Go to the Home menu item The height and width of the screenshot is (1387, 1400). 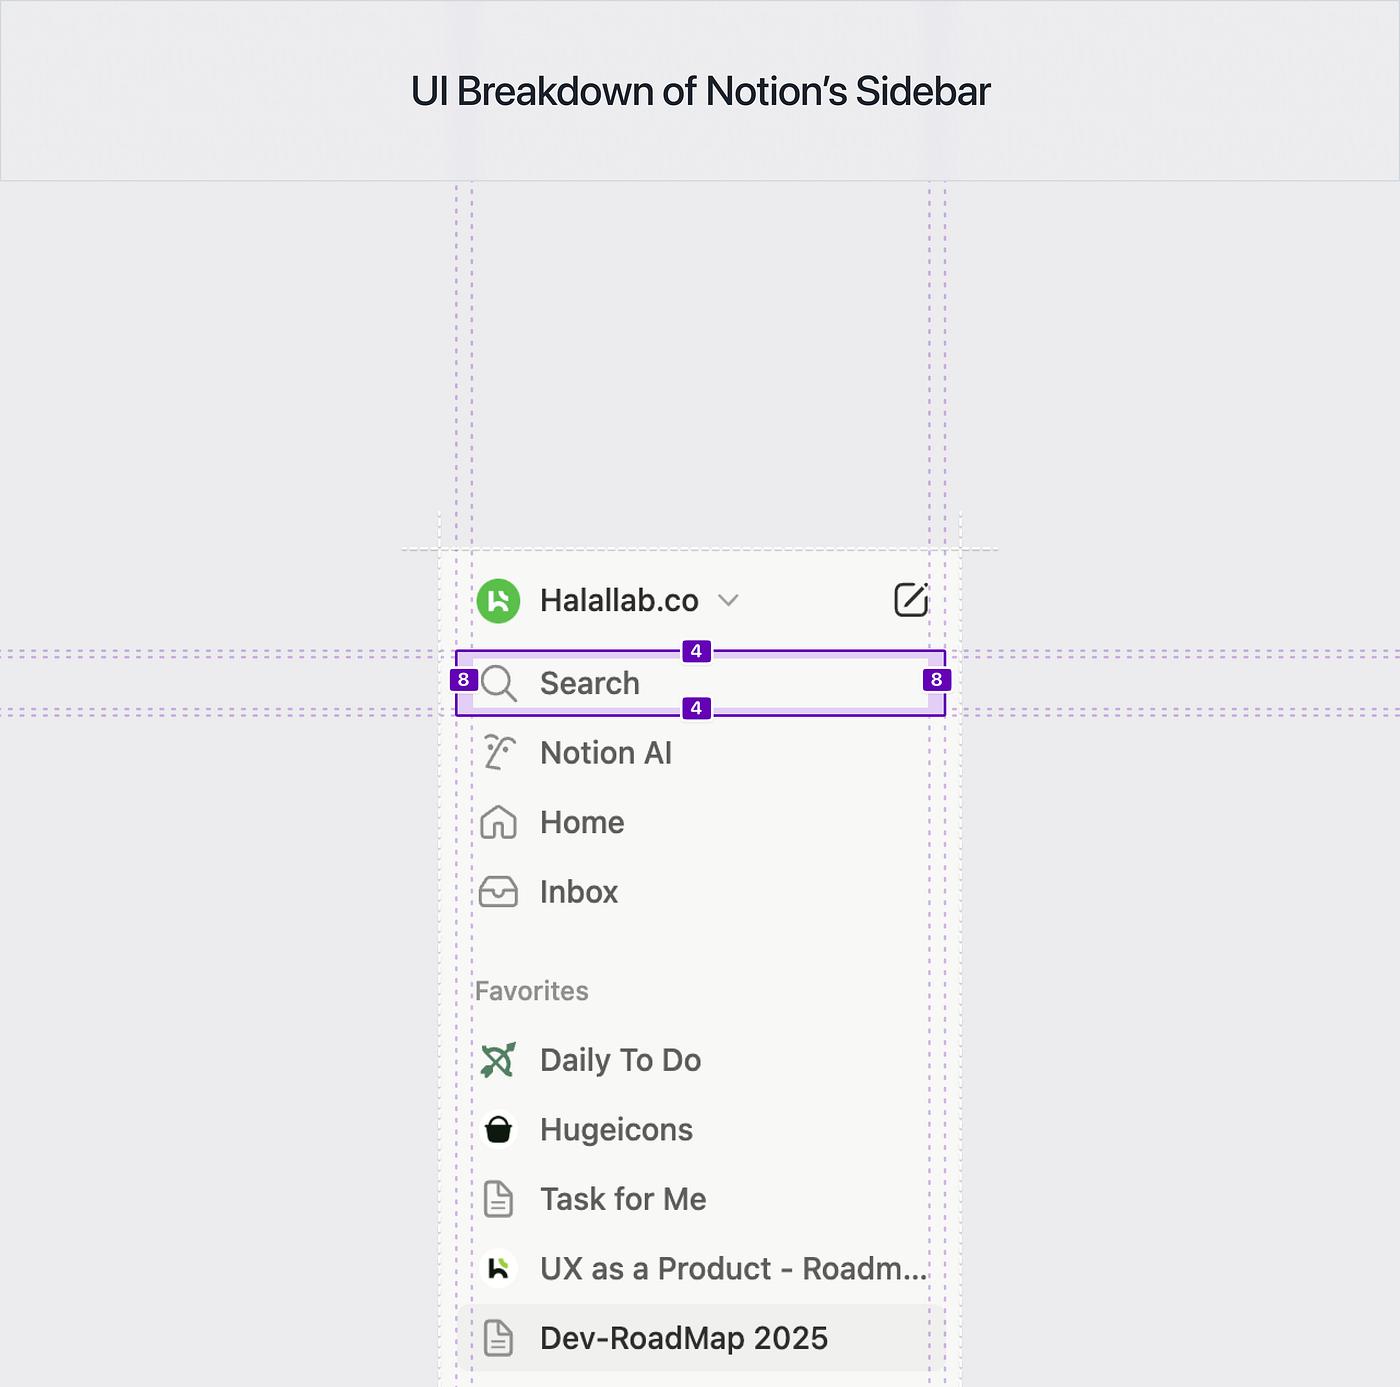point(700,823)
